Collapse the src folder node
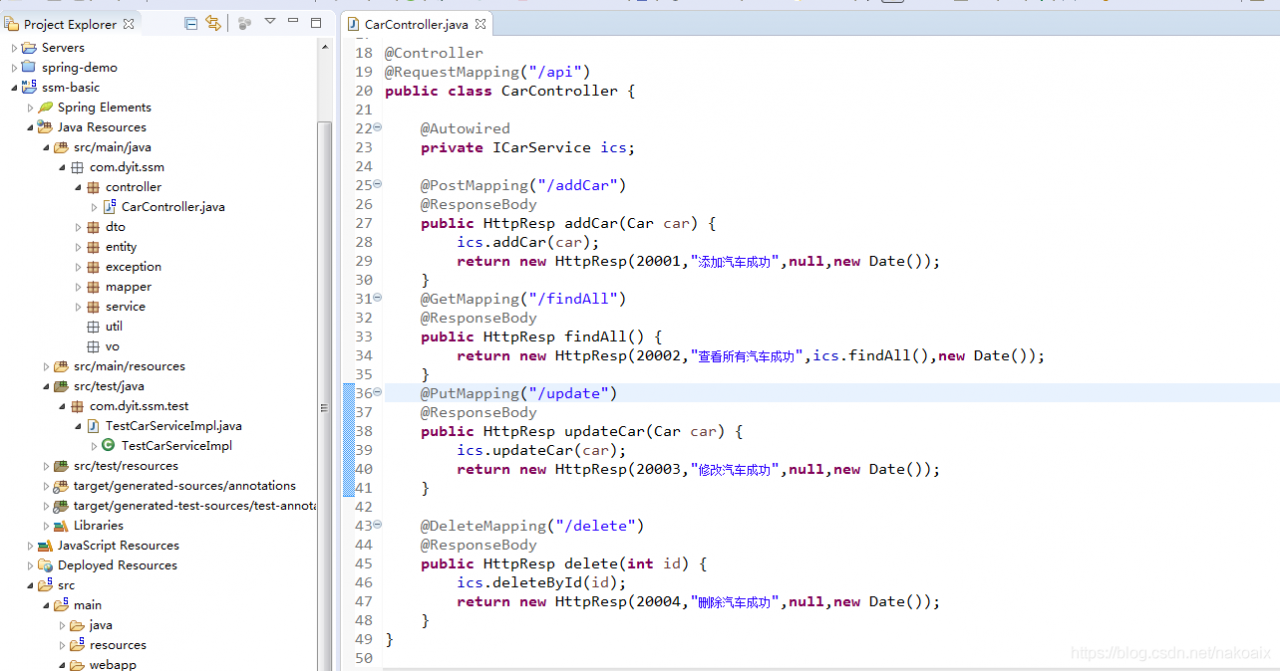Screen dimensions: 1280x671 point(30,587)
